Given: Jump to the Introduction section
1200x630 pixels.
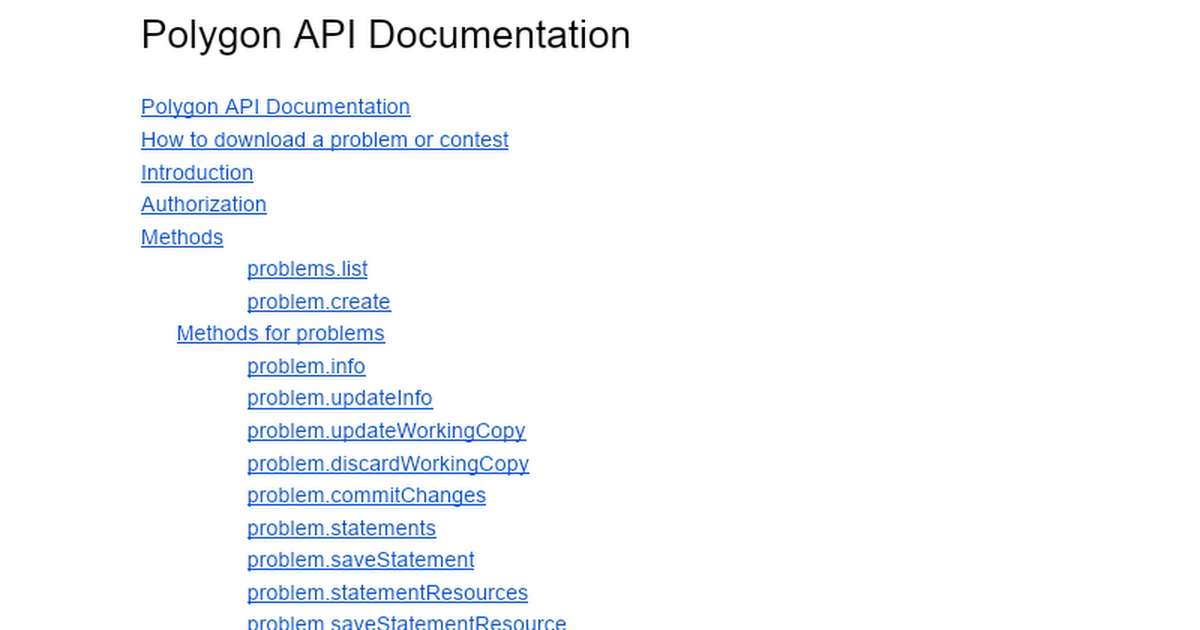Looking at the screenshot, I should point(197,173).
